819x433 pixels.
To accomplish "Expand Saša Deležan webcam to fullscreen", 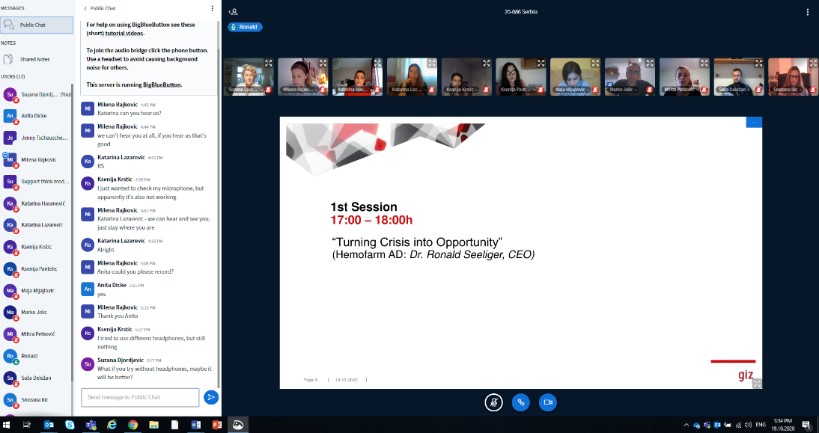I will coord(759,63).
